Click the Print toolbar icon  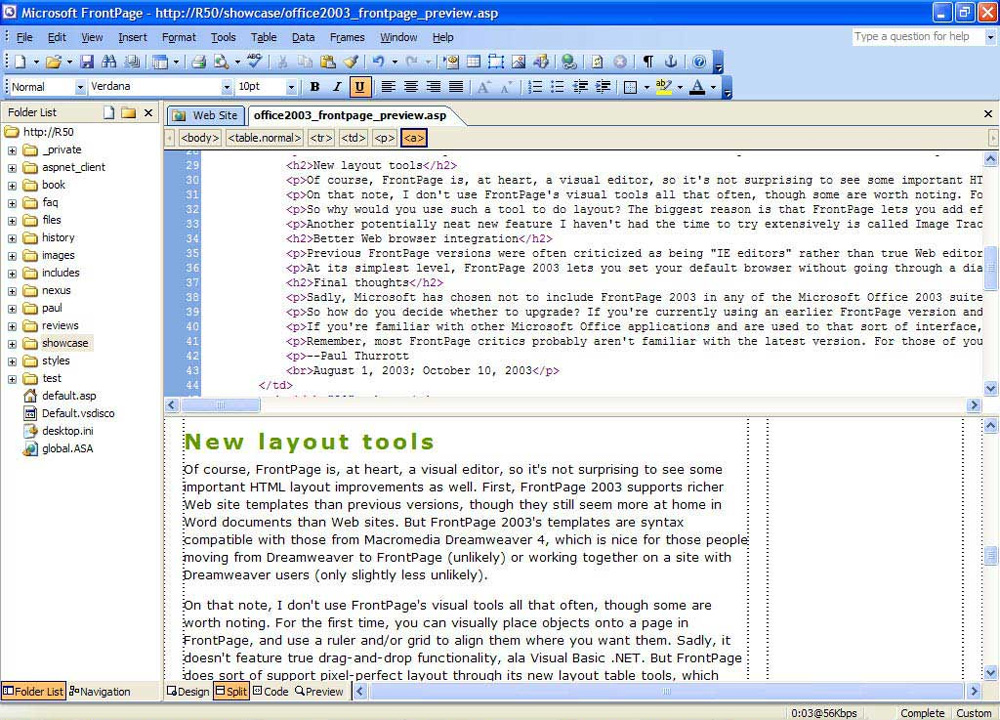click(199, 62)
